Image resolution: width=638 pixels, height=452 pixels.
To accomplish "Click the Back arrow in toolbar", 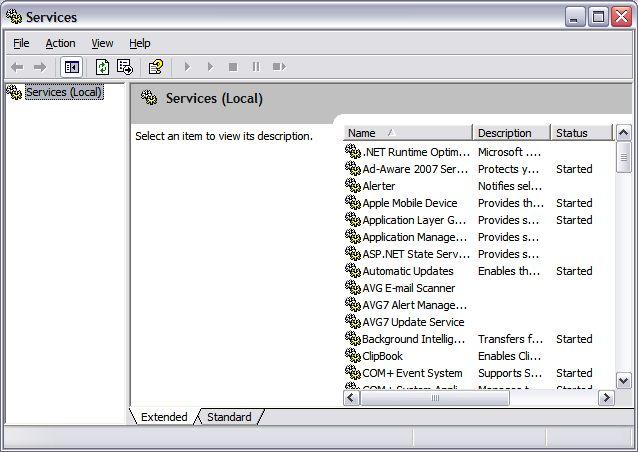I will coord(17,67).
